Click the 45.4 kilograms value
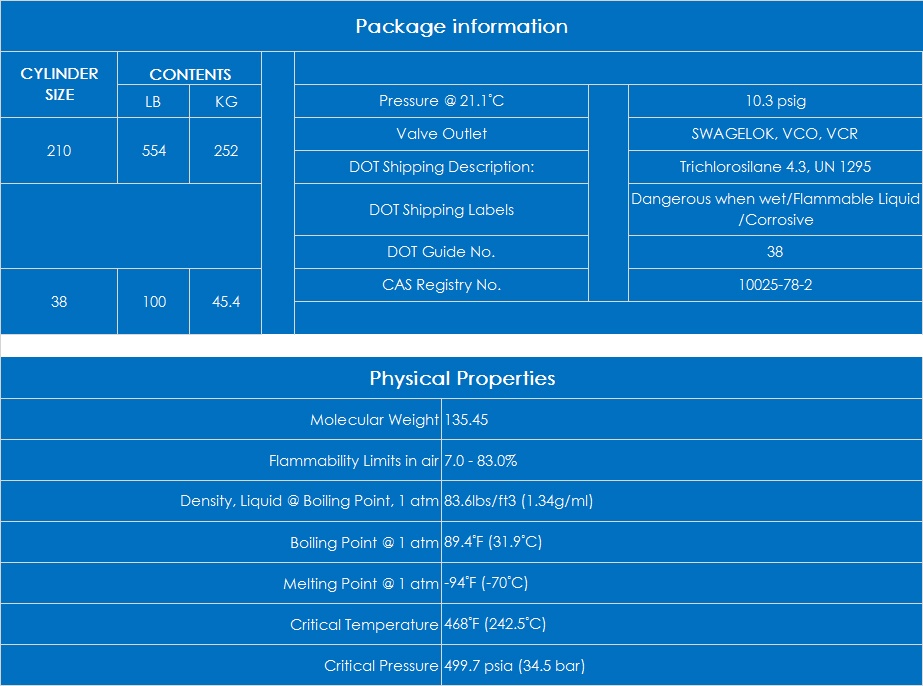Screen dimensions: 923x686 tap(226, 301)
